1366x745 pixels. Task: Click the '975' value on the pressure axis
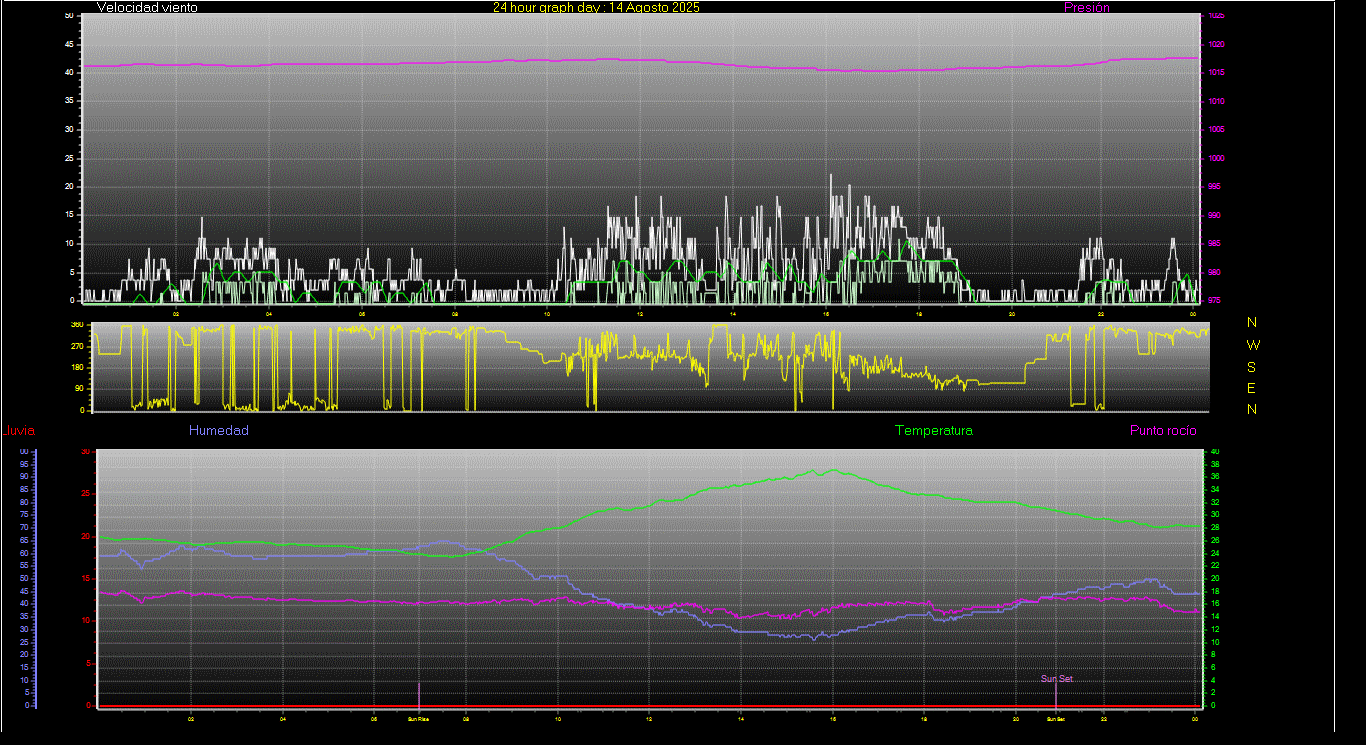[1213, 300]
